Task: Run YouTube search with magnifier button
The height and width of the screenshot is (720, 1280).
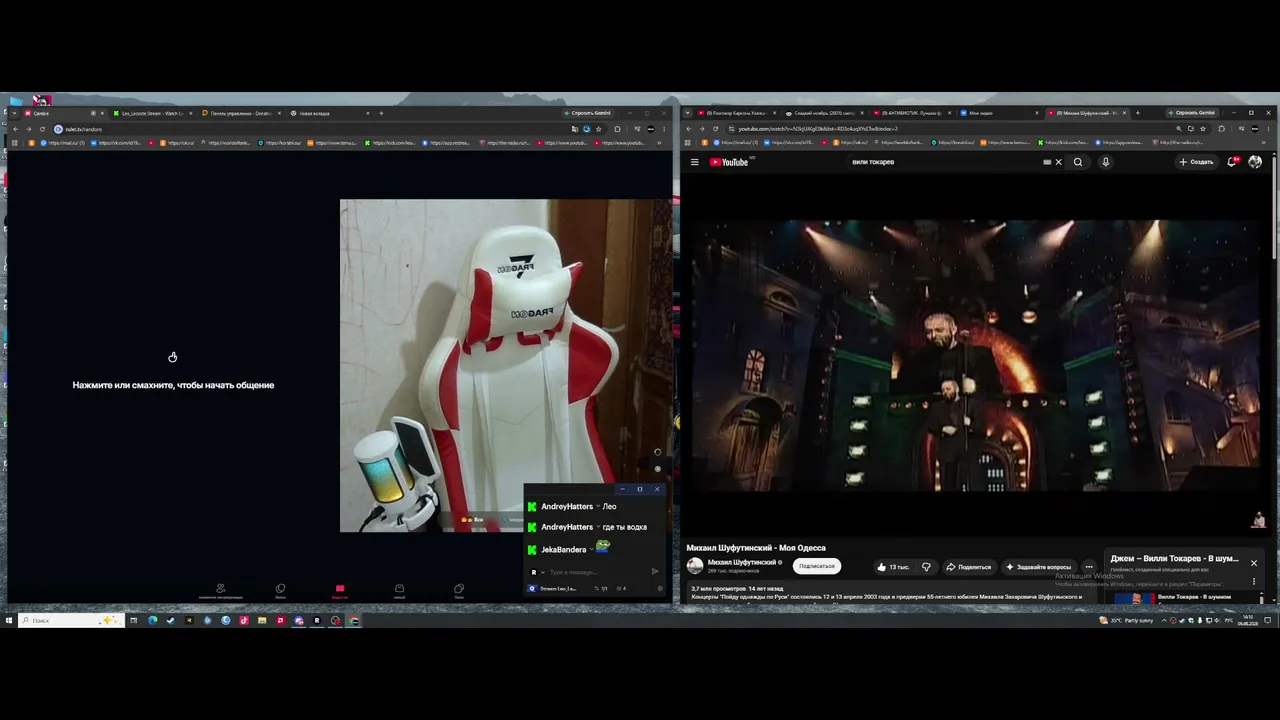Action: coord(1078,162)
